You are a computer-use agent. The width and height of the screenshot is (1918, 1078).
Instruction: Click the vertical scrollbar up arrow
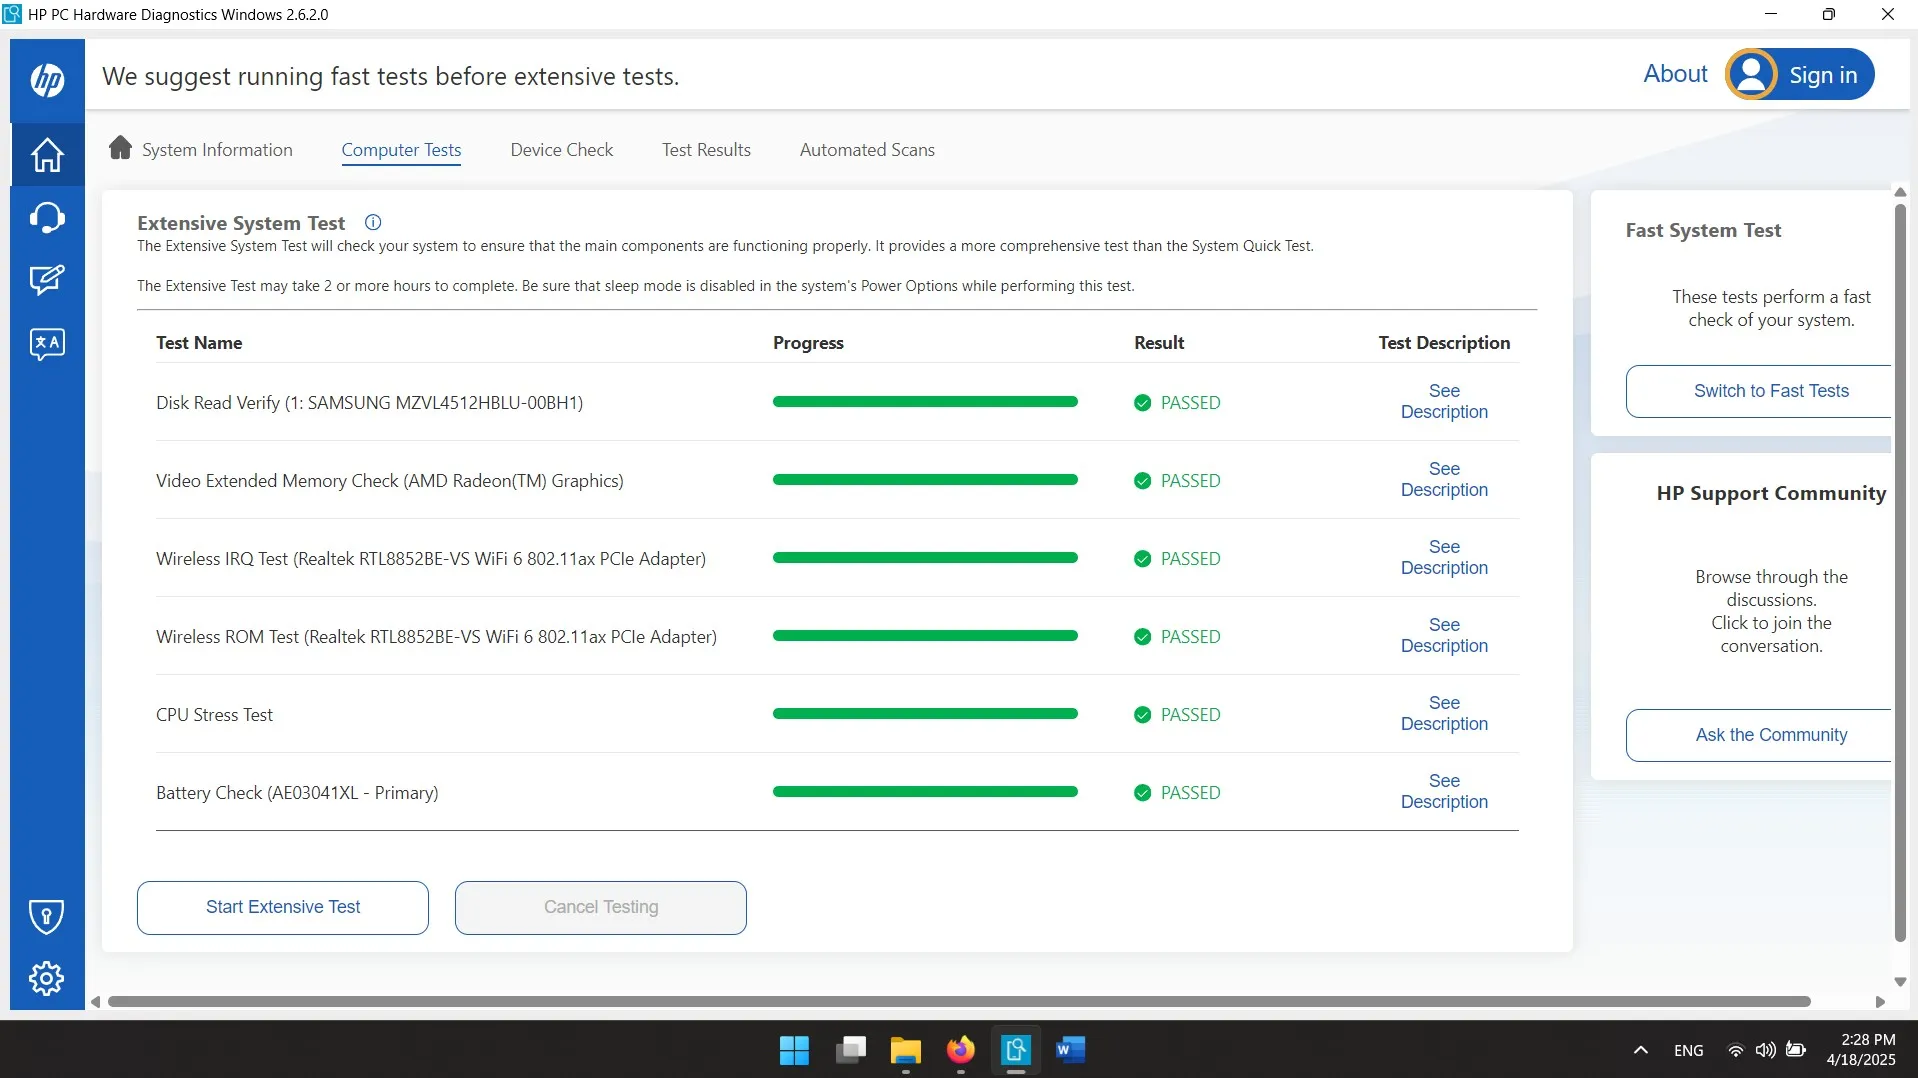pyautogui.click(x=1900, y=192)
